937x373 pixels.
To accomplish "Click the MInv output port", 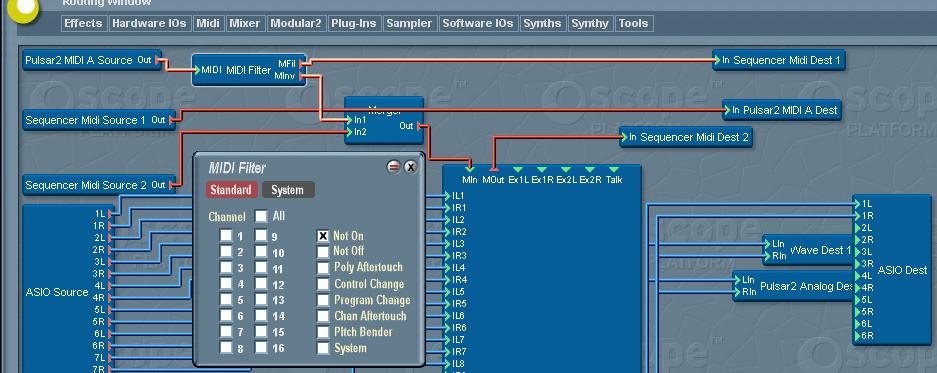I will tap(301, 76).
